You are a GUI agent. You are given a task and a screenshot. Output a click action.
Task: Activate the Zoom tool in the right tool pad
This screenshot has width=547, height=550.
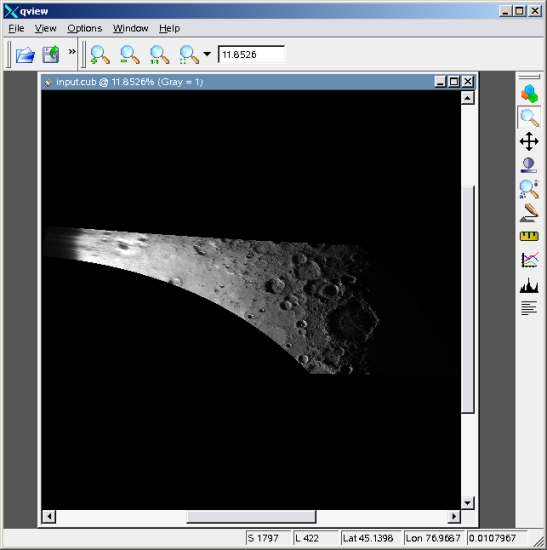(529, 118)
